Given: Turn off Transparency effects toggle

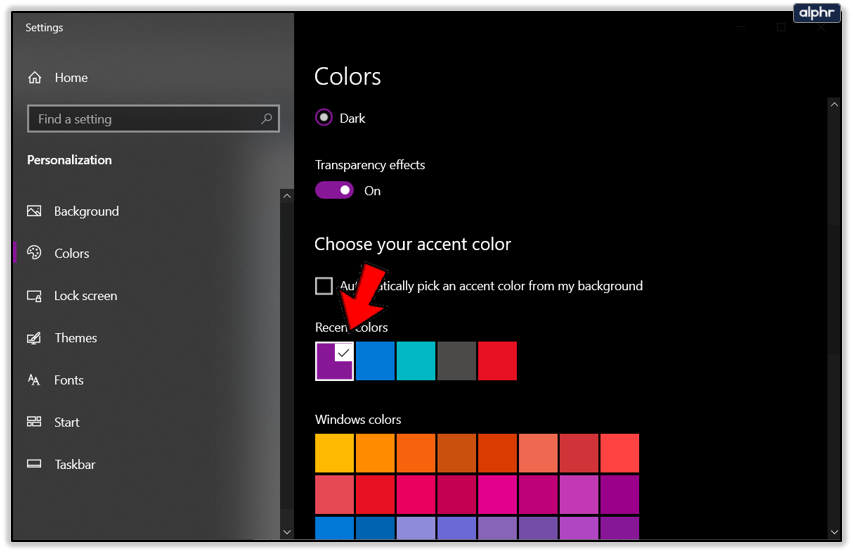Looking at the screenshot, I should (x=335, y=190).
